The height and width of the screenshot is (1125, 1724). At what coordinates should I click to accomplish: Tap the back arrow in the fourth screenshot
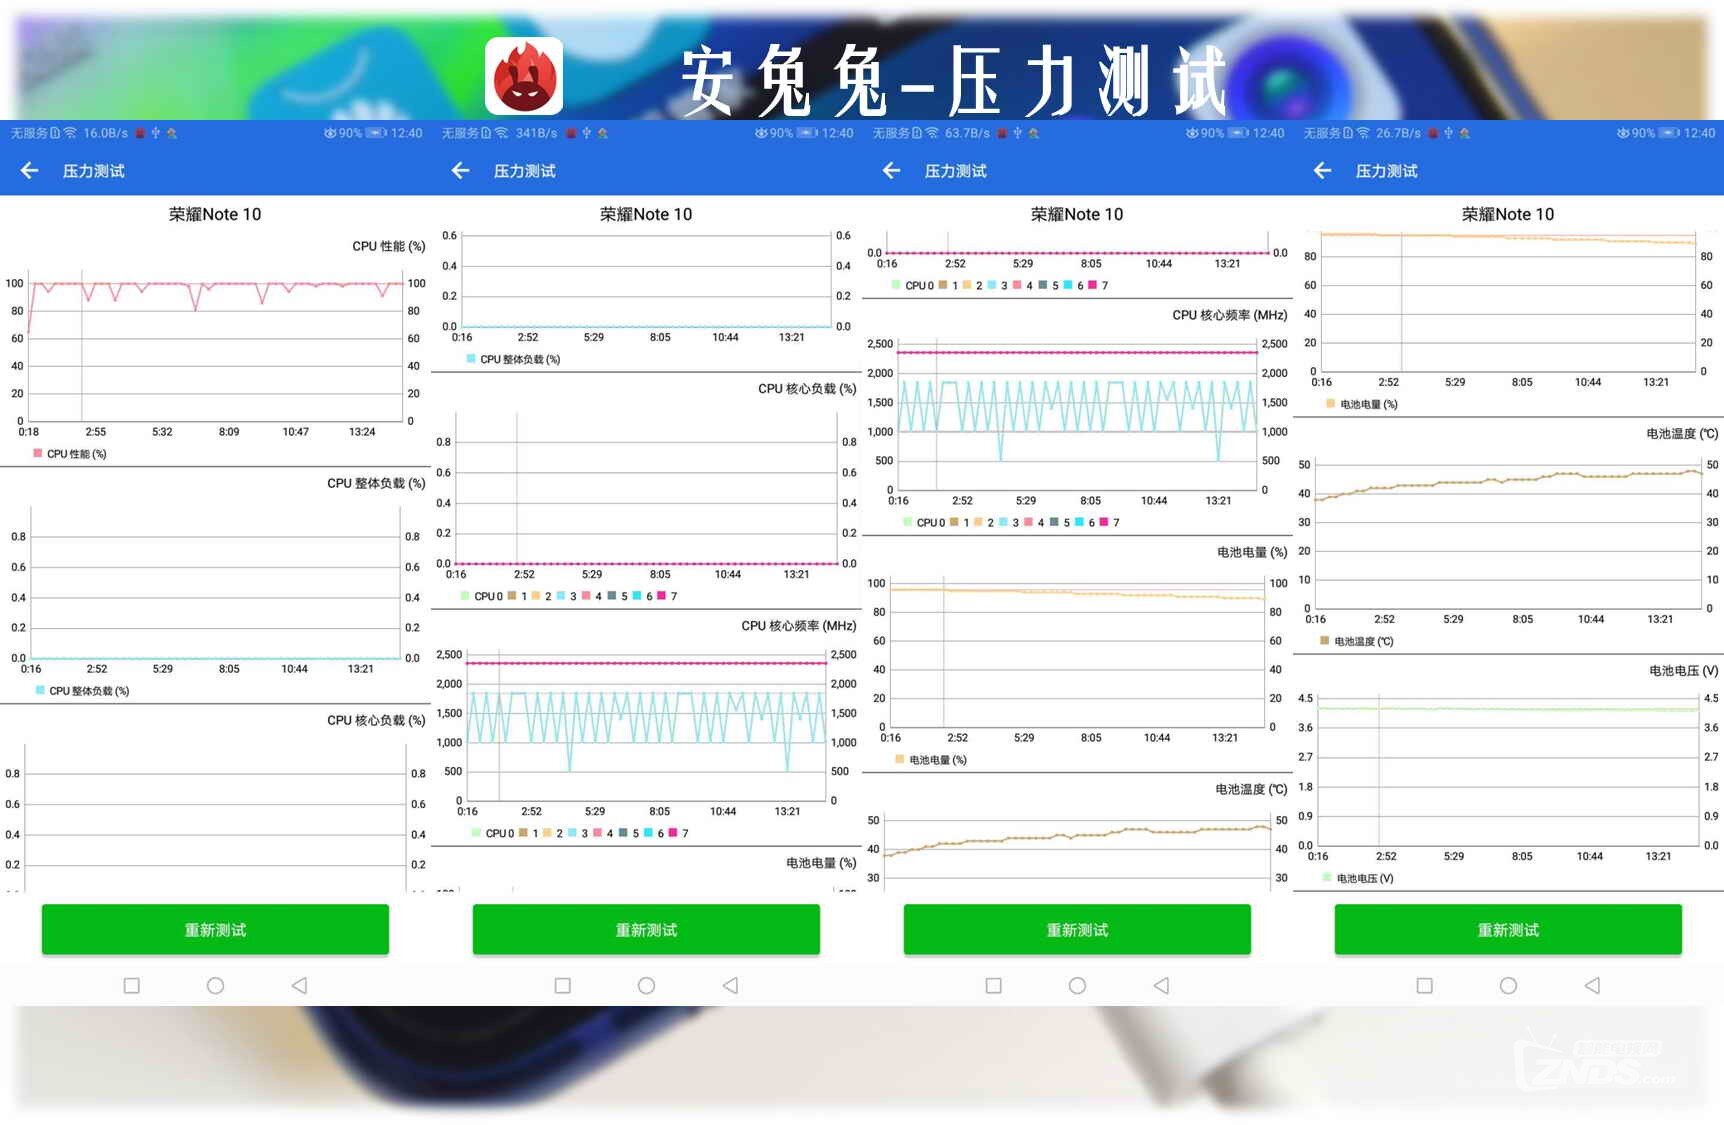[1322, 171]
